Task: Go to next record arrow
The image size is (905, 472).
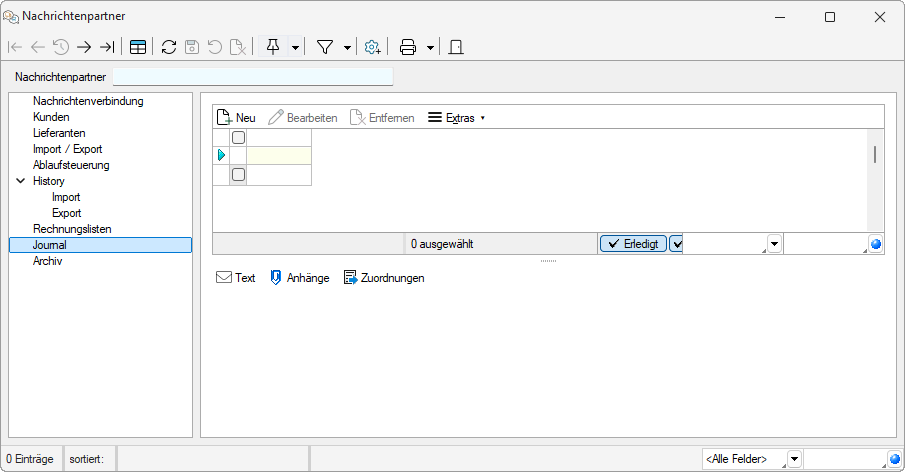Action: click(x=84, y=47)
